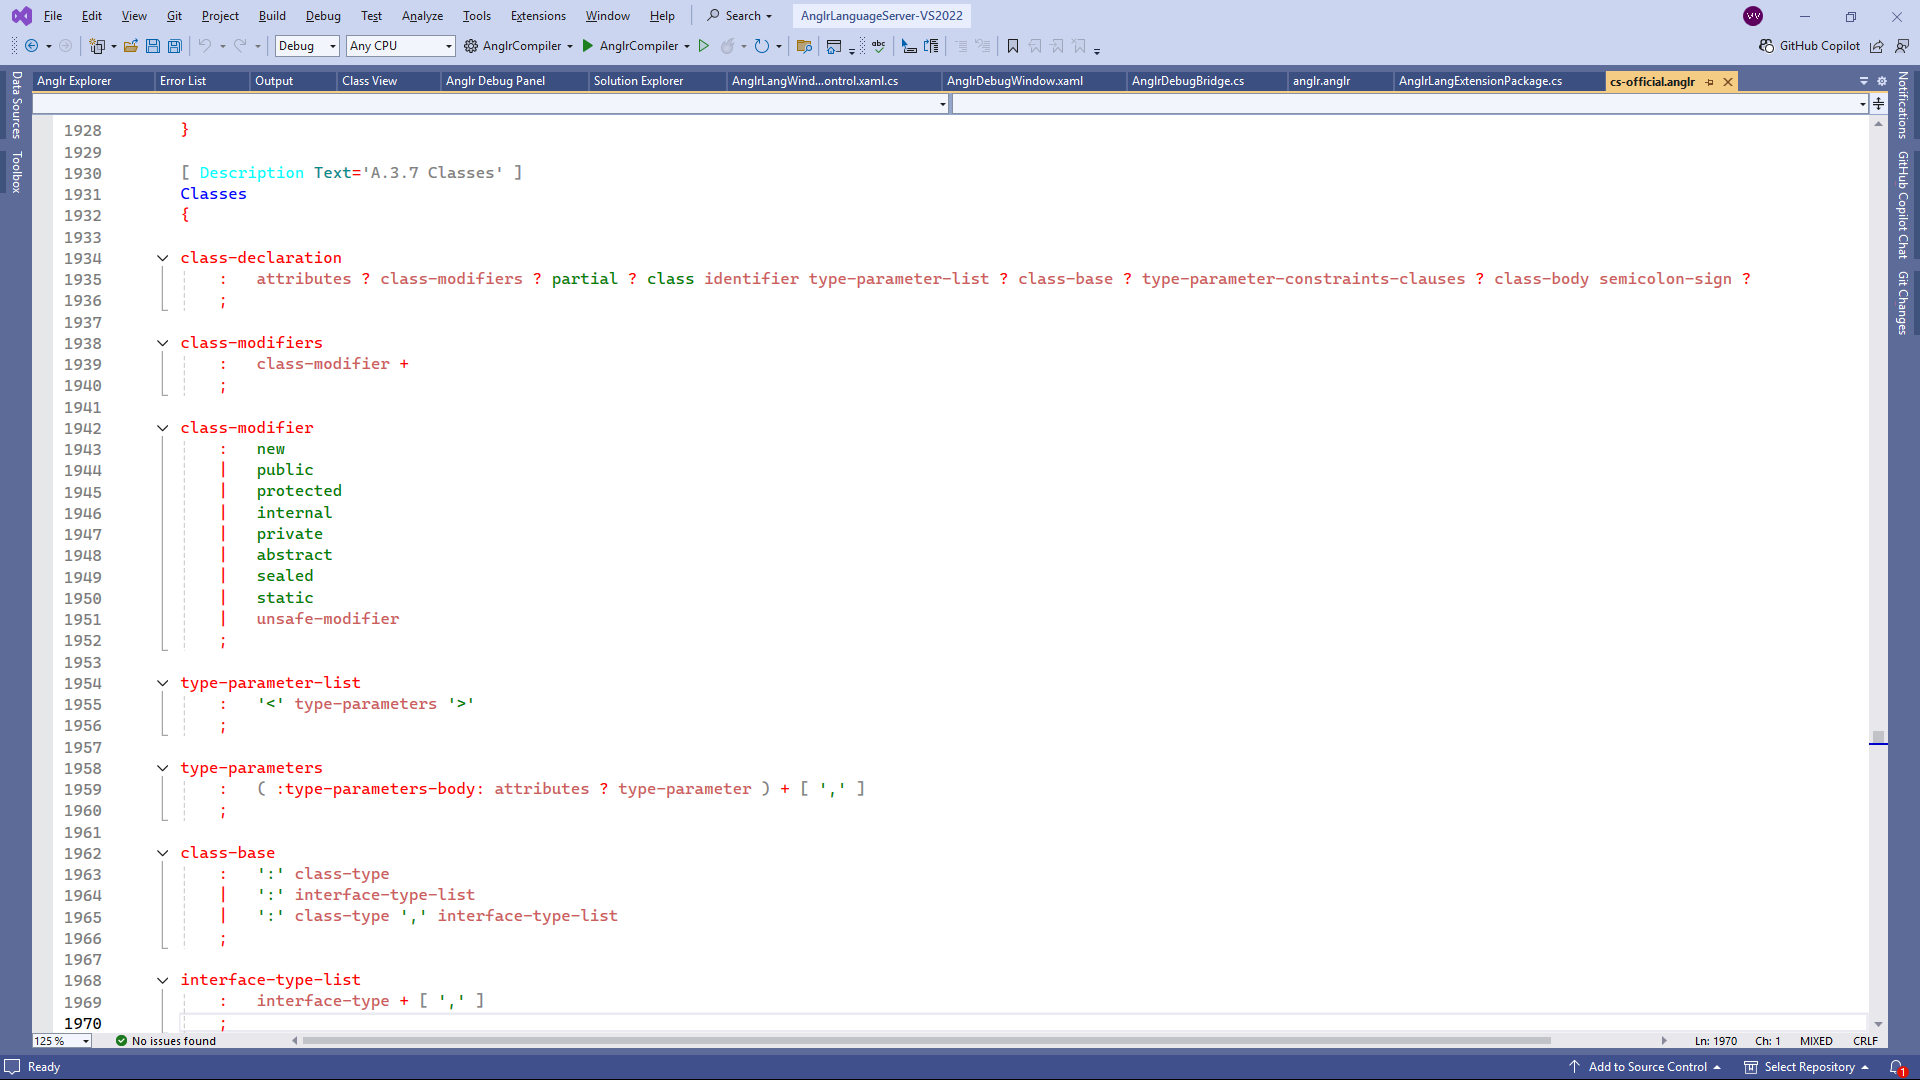Collapse the class-modifier code region
The width and height of the screenshot is (1920, 1080).
tap(162, 428)
